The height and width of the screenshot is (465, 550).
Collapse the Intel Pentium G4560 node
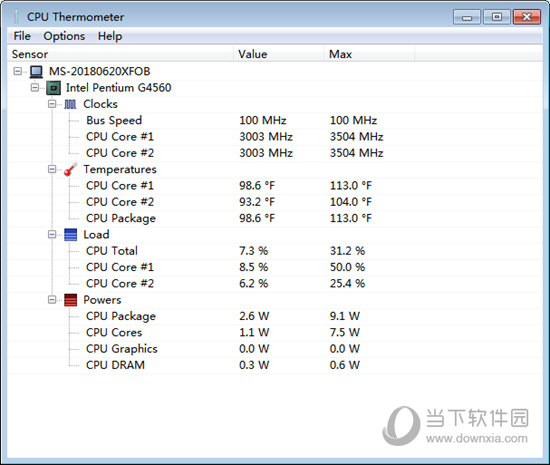(35, 87)
